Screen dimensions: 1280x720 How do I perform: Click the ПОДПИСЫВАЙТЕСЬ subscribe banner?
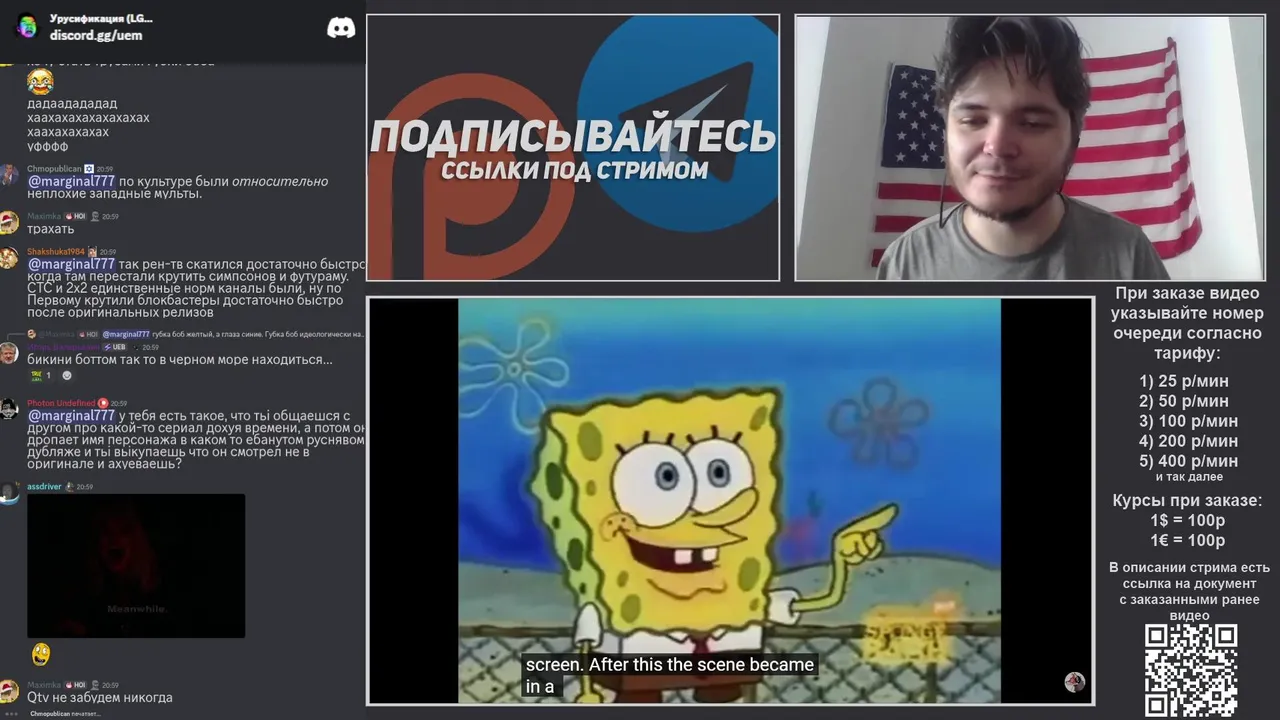[573, 147]
